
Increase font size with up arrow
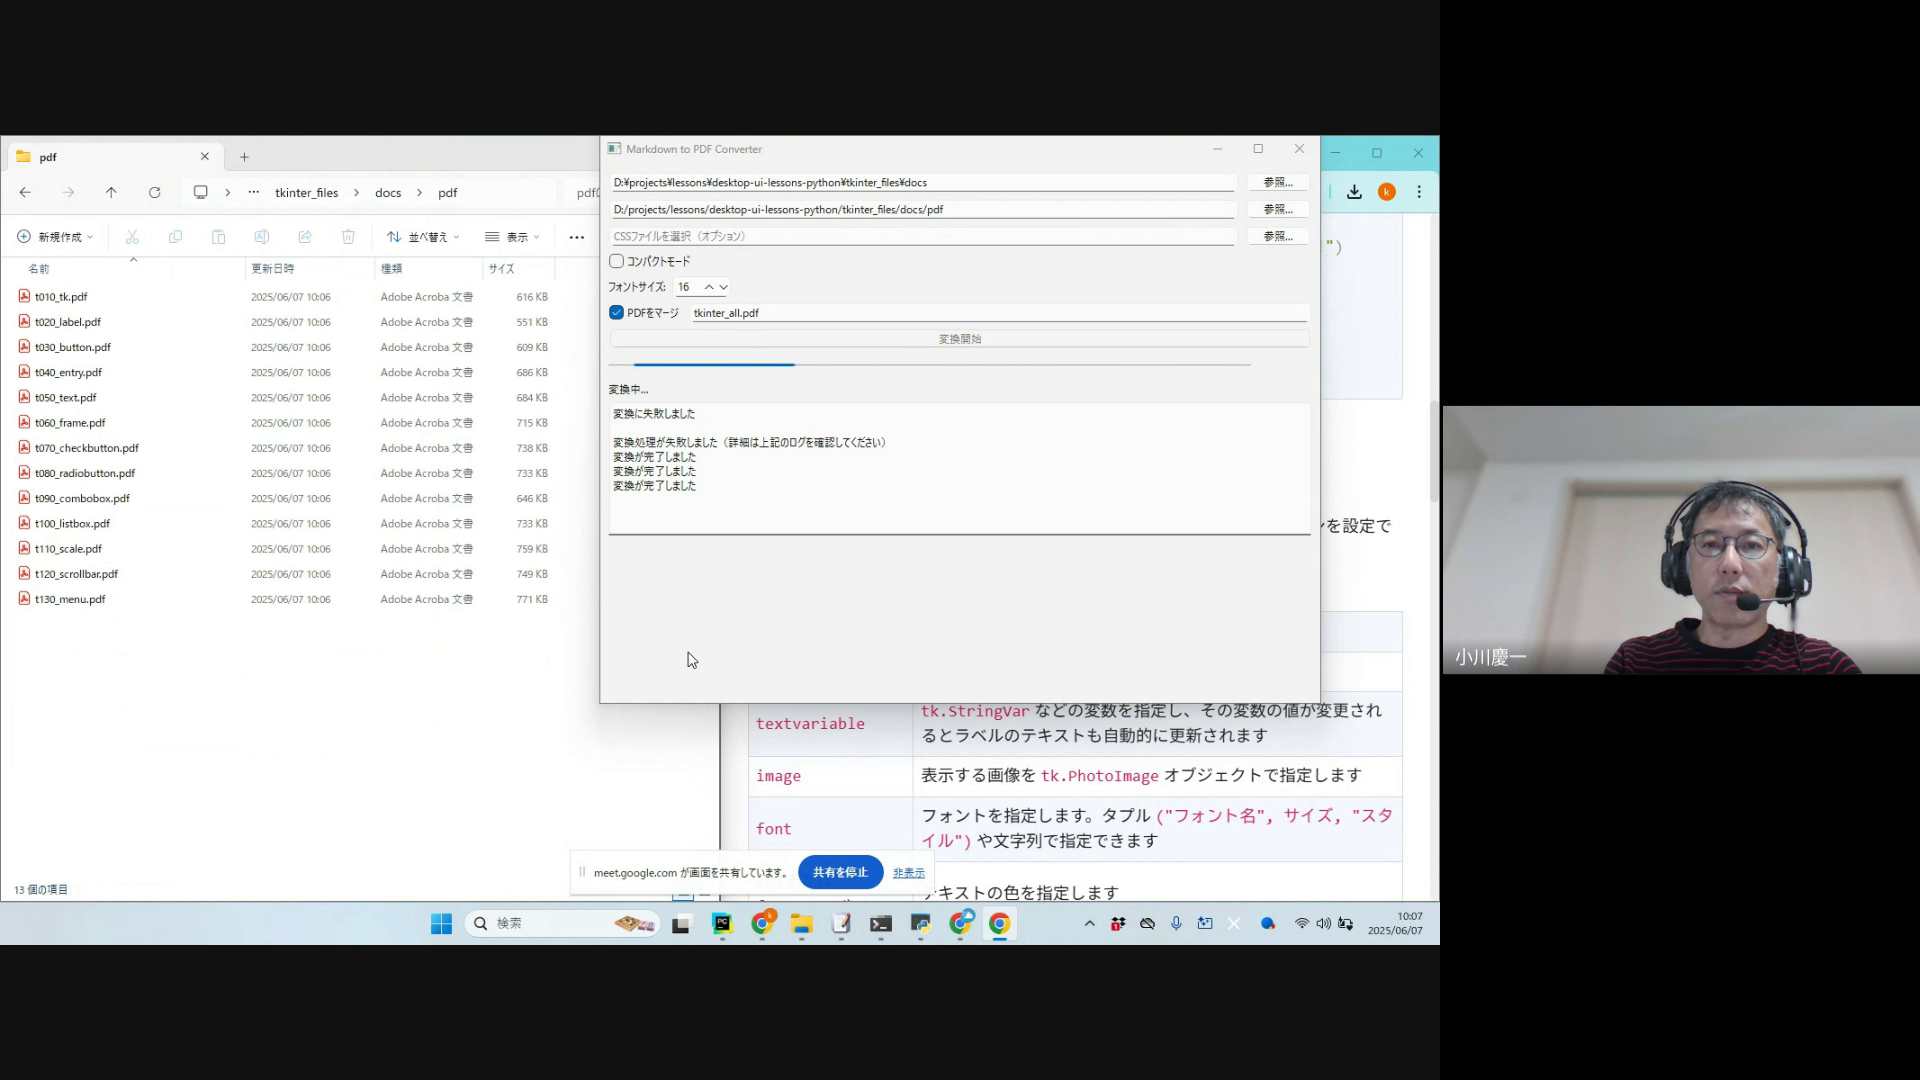(x=709, y=287)
